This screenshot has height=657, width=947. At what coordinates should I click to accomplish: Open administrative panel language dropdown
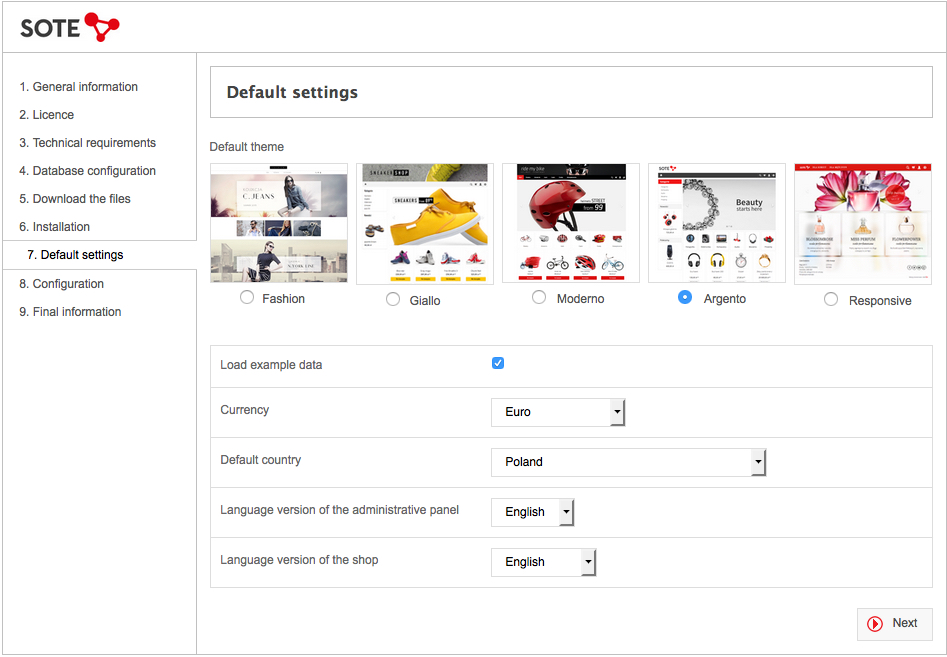pos(532,512)
